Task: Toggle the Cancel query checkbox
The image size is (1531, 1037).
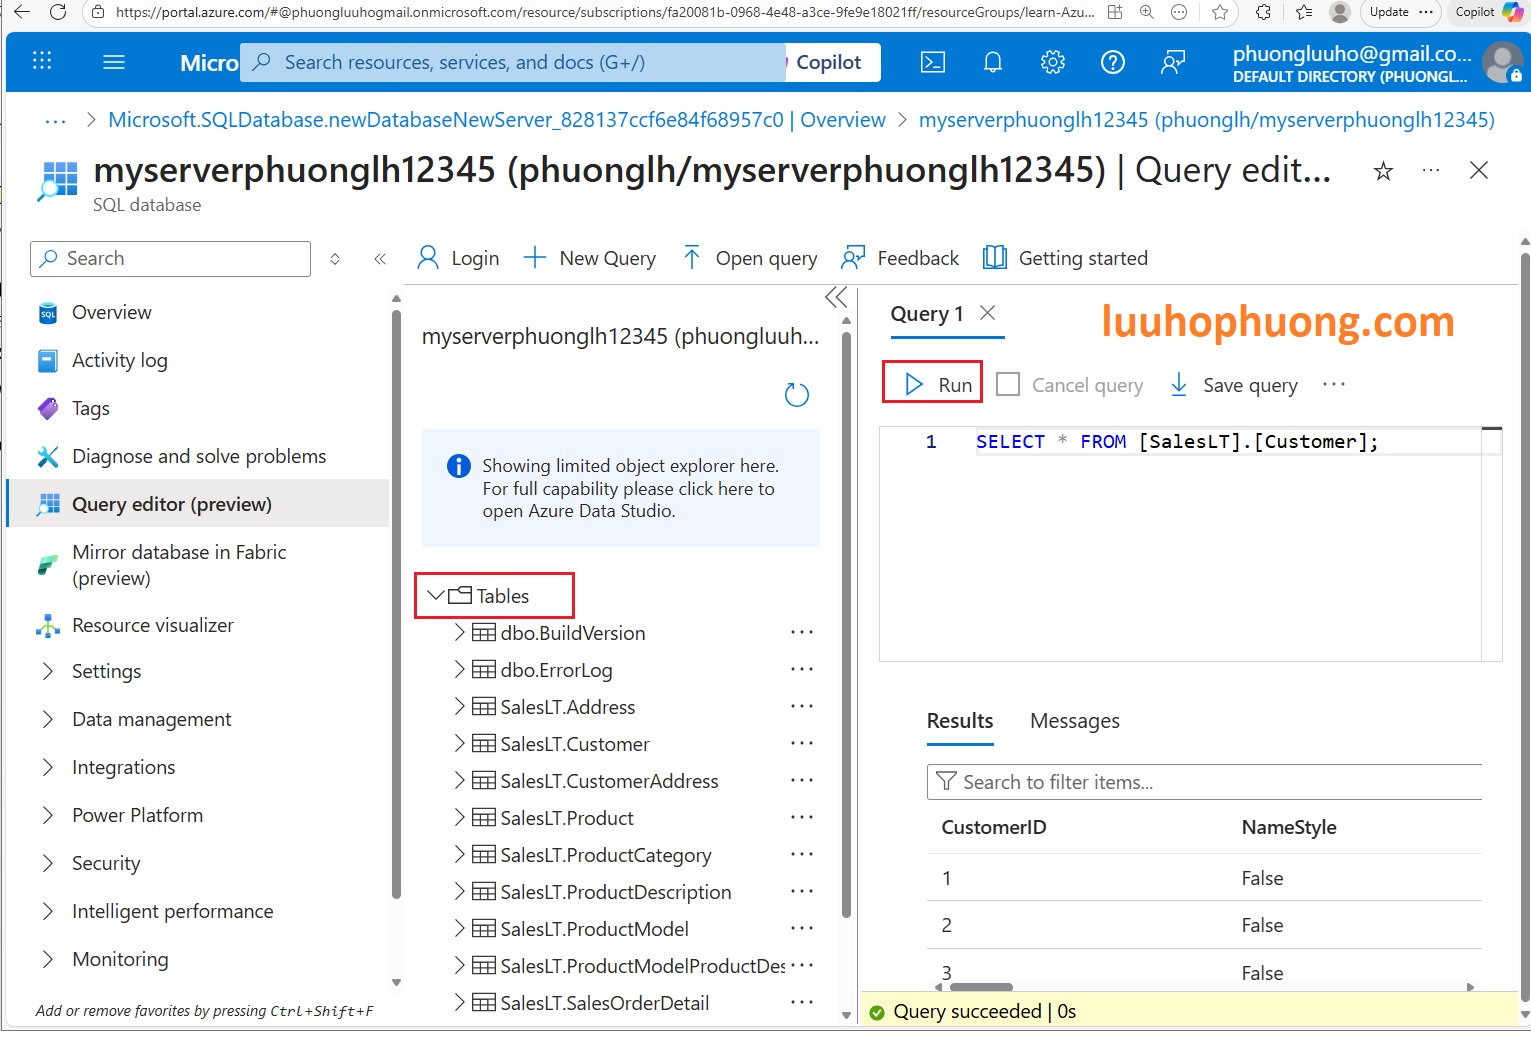Action: tap(1008, 385)
